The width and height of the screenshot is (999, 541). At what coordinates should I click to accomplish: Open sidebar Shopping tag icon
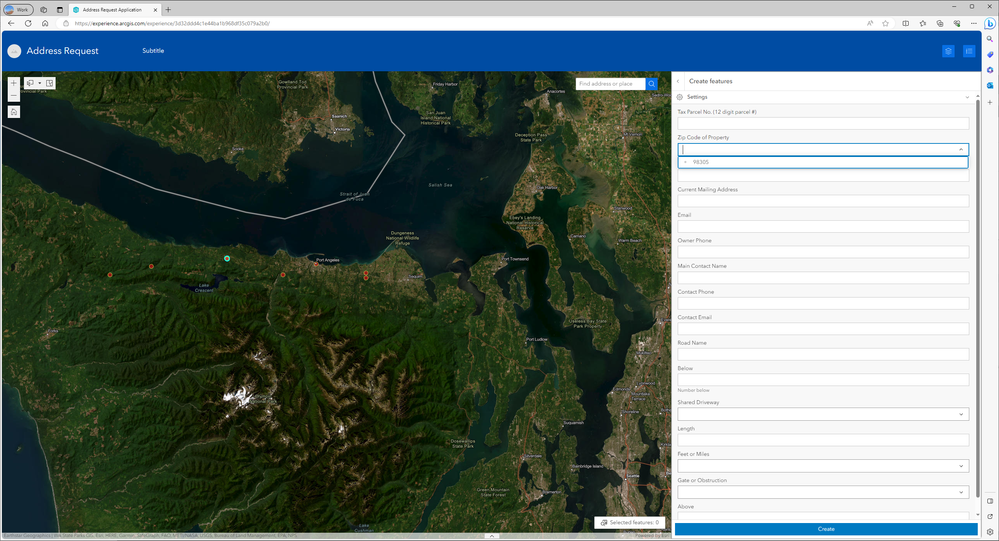click(989, 55)
